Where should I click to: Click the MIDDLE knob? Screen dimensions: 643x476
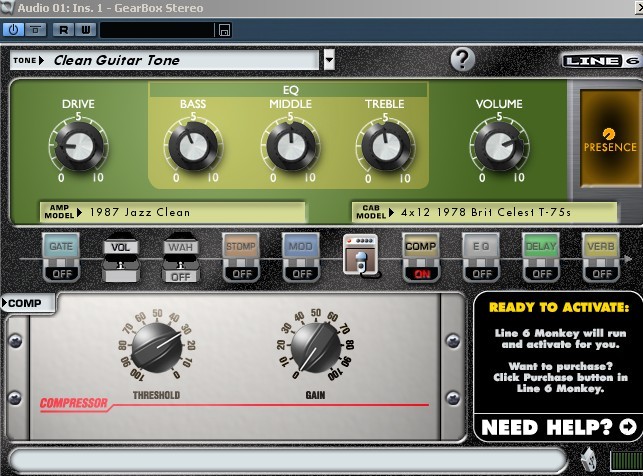[291, 146]
